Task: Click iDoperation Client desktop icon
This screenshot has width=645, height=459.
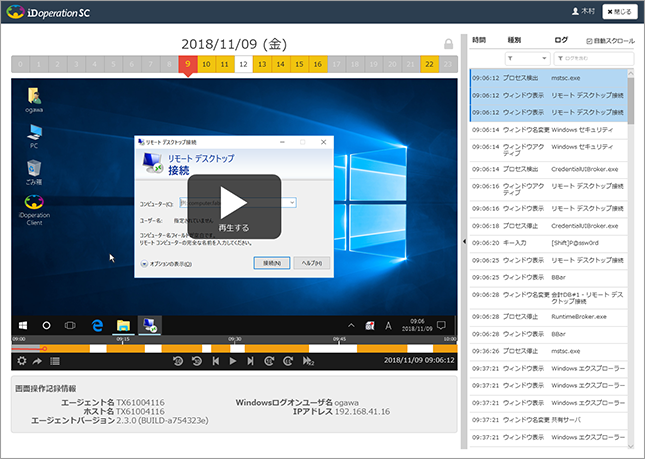Action: [34, 210]
